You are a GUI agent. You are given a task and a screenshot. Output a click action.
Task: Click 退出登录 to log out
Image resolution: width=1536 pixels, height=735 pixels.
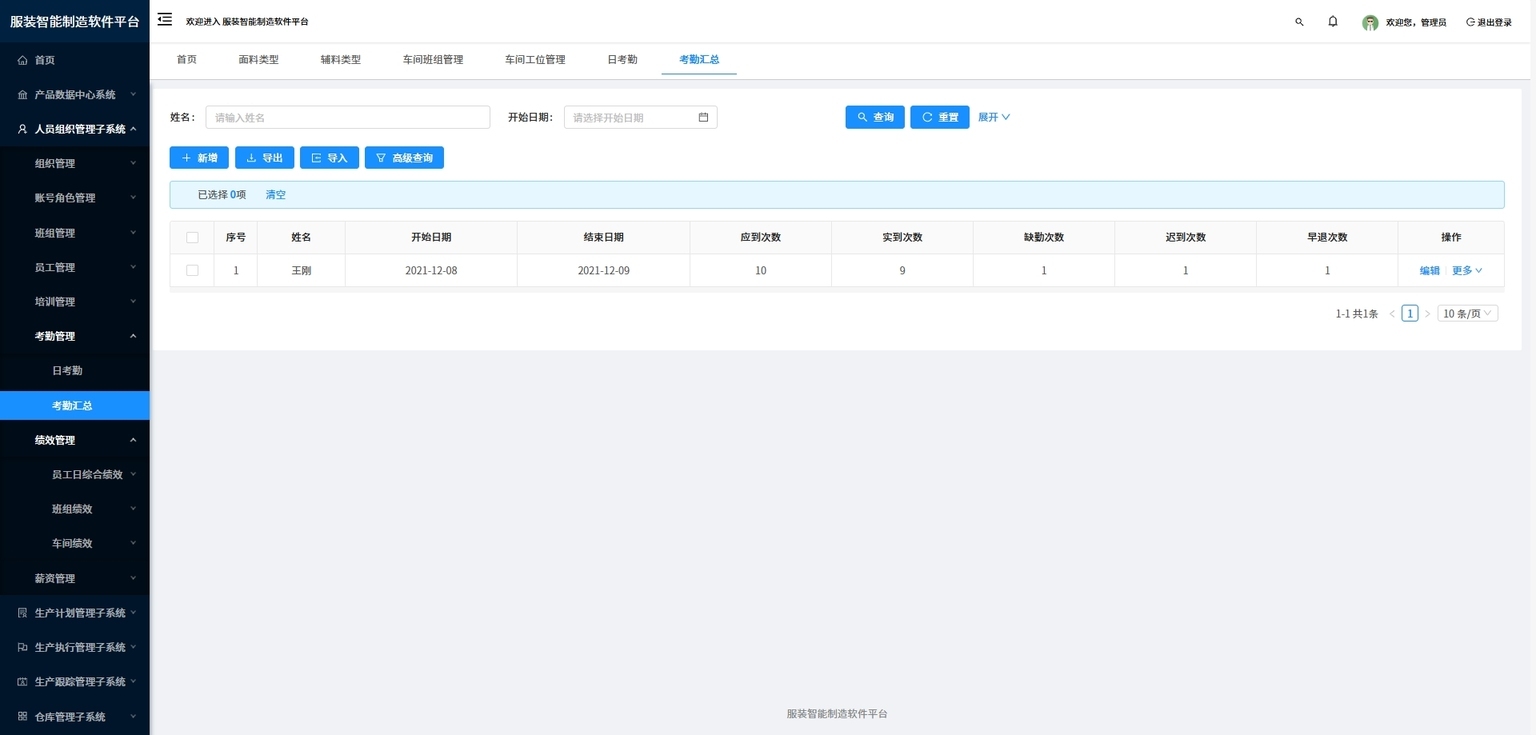click(1489, 22)
